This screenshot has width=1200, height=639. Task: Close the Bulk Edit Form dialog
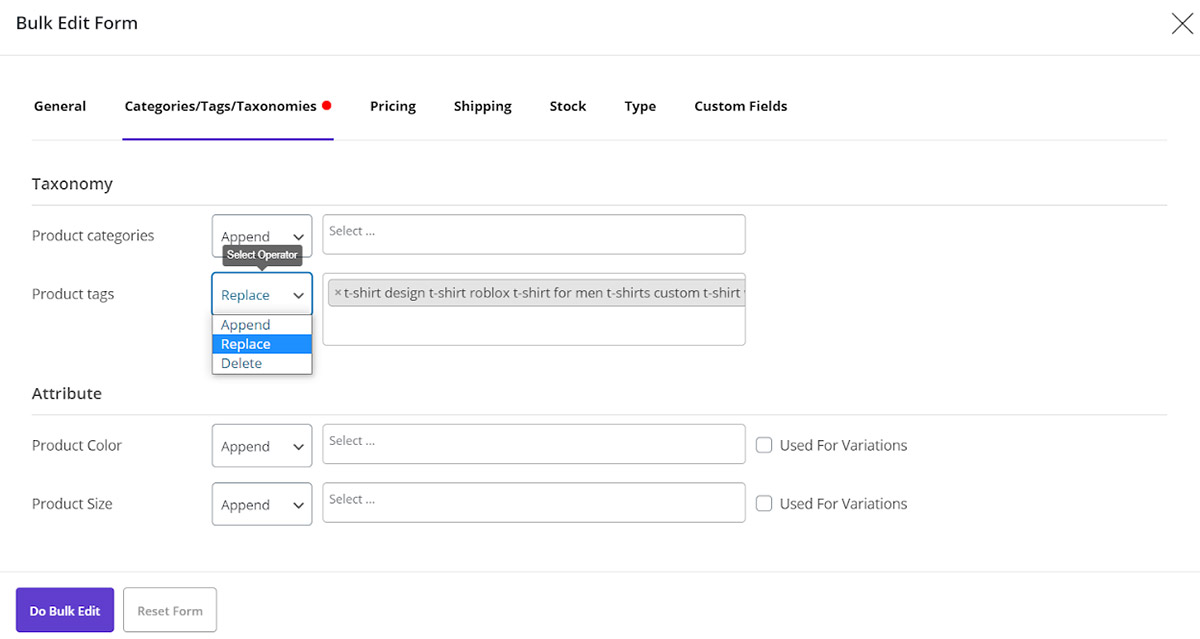click(x=1181, y=24)
